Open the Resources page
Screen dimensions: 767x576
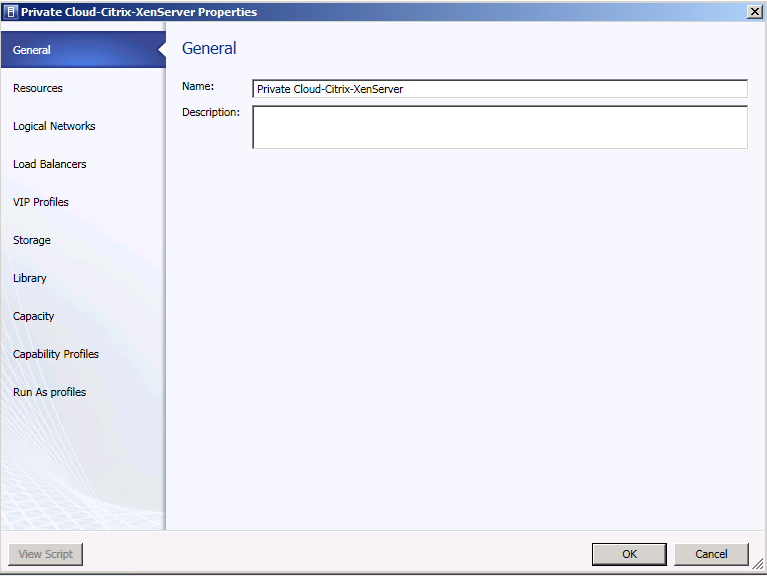pos(38,88)
